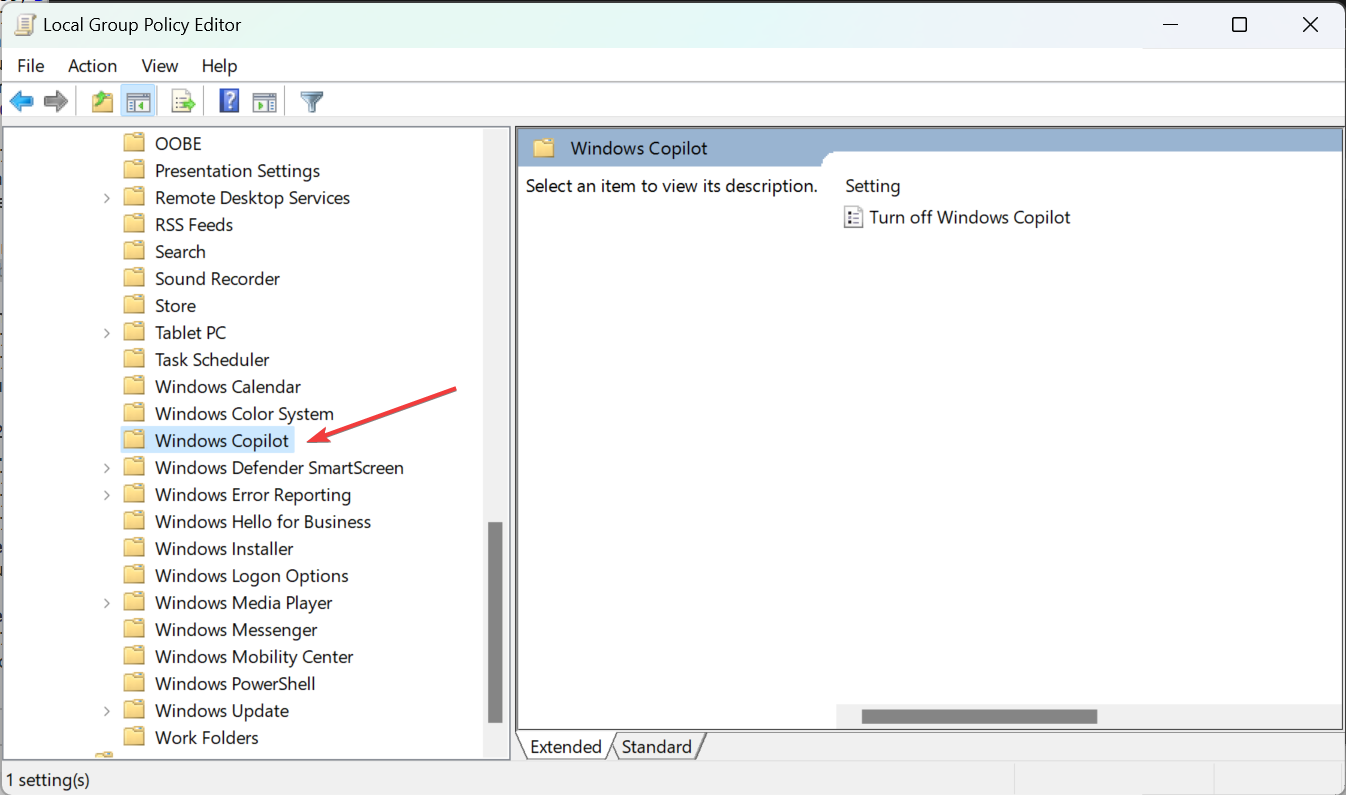Open the View menu
Image resolution: width=1346 pixels, height=795 pixels.
160,65
